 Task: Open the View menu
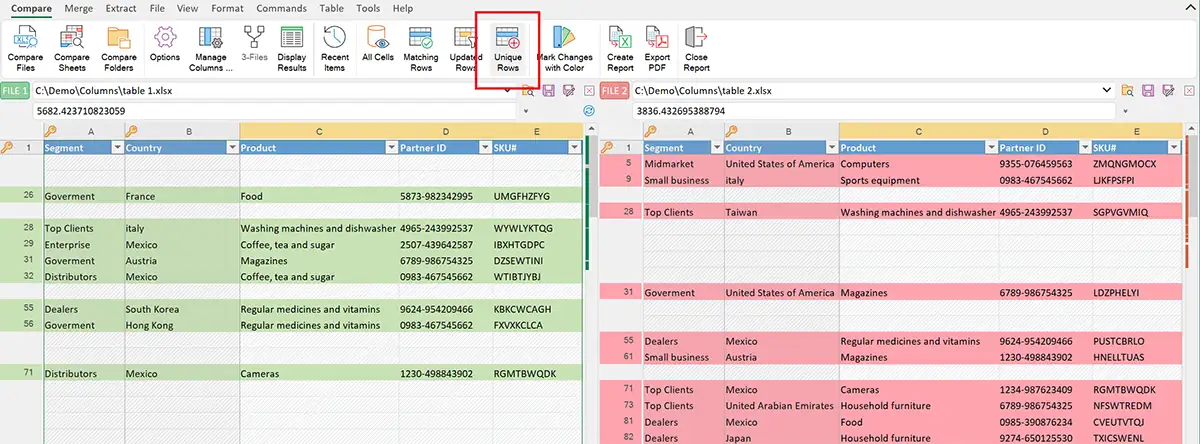tap(187, 8)
